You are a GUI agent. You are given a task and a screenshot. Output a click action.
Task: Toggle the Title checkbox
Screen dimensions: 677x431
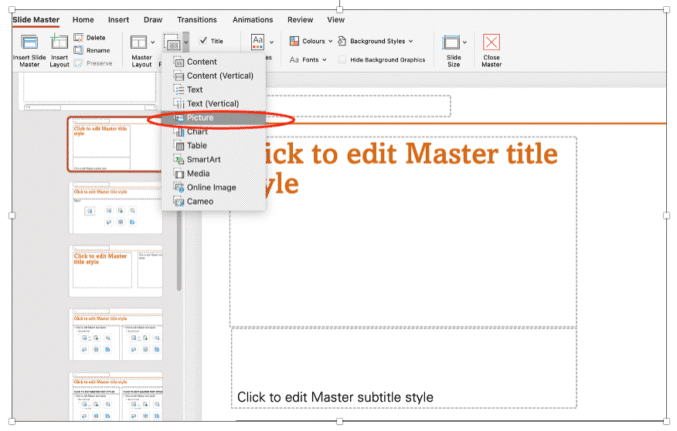click(204, 41)
